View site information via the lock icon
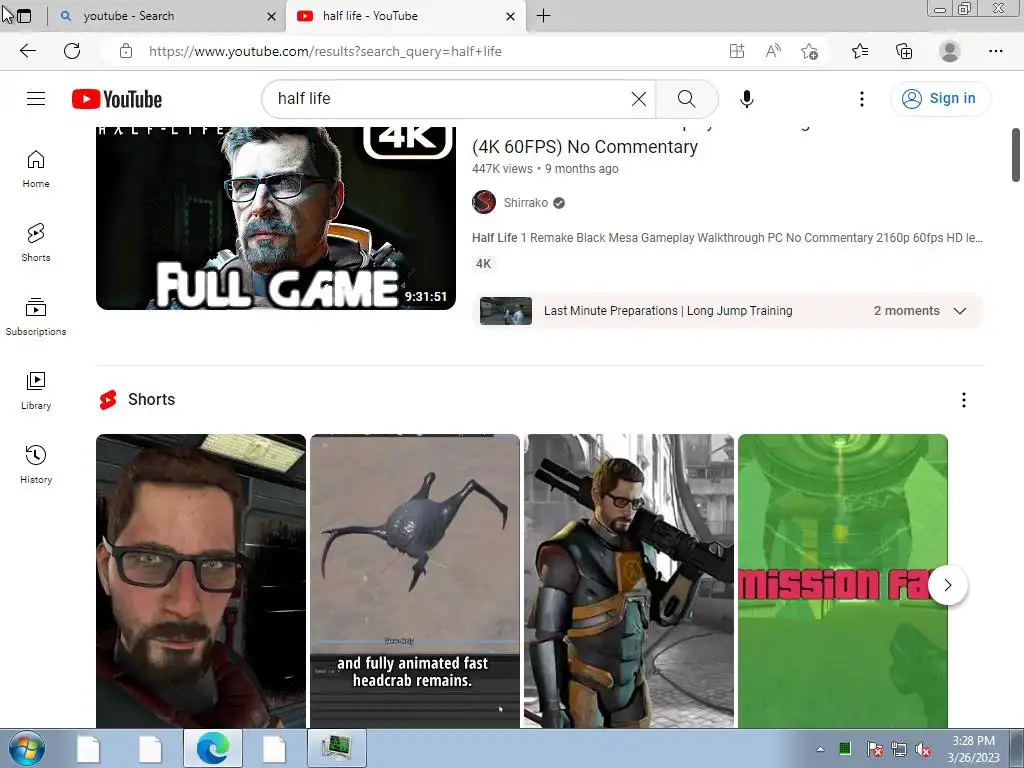Screen dimensions: 1024x768 click(x=126, y=51)
